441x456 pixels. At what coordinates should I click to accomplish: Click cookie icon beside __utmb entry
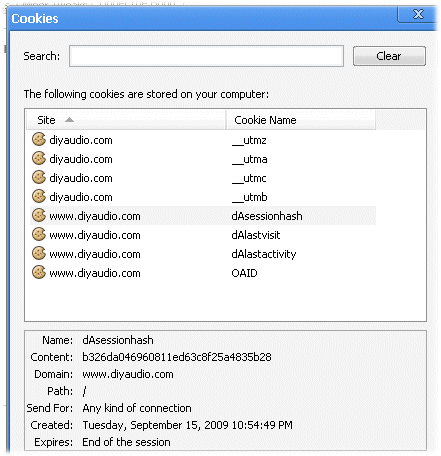39,196
